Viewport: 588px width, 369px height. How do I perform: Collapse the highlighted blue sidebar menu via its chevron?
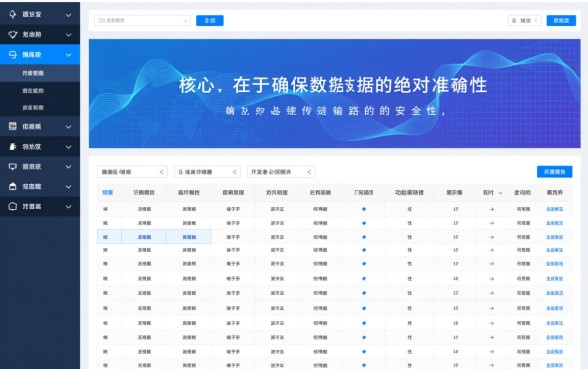69,55
